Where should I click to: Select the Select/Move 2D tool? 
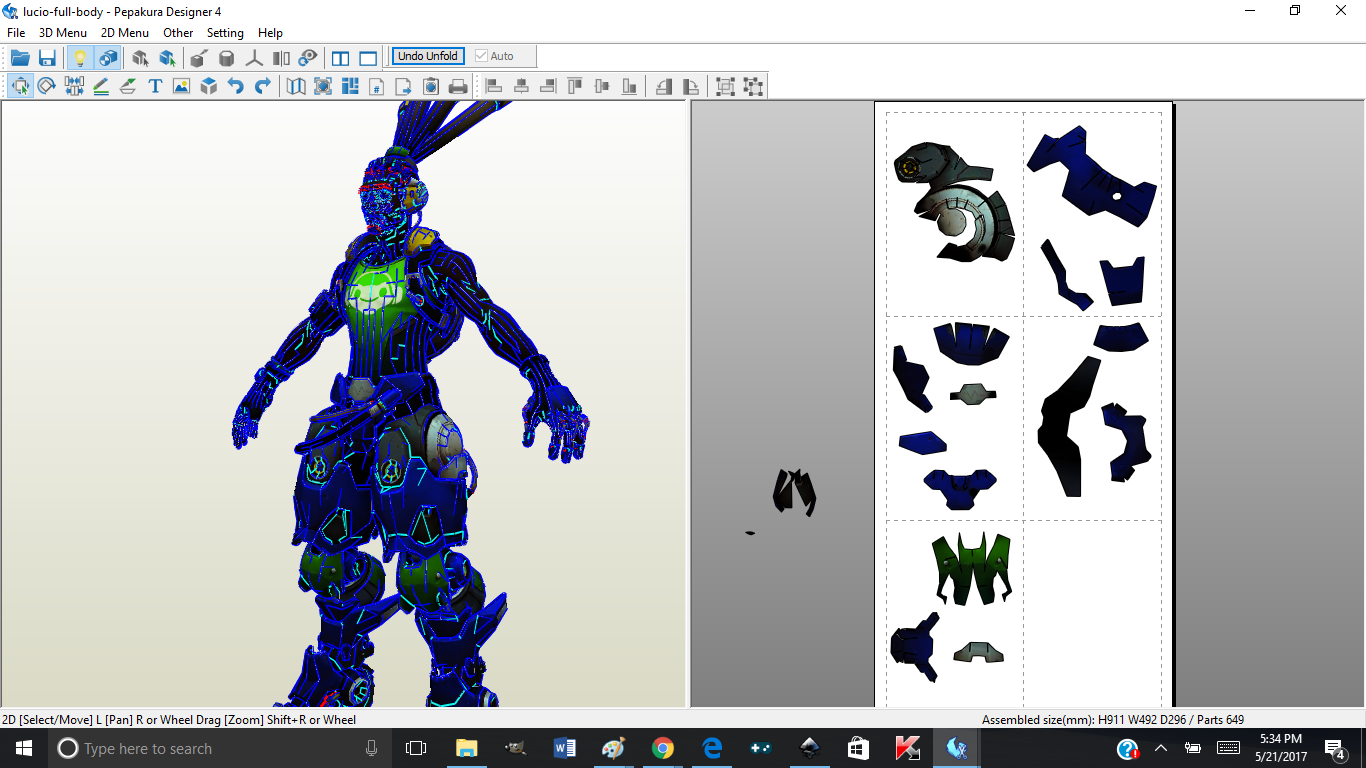[x=20, y=86]
